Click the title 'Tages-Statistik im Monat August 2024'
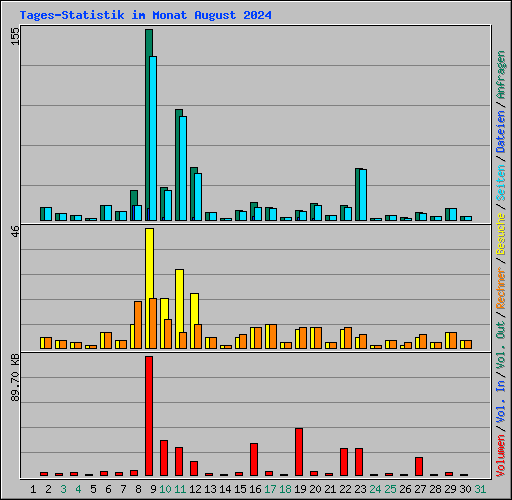Image resolution: width=512 pixels, height=500 pixels. (x=146, y=15)
